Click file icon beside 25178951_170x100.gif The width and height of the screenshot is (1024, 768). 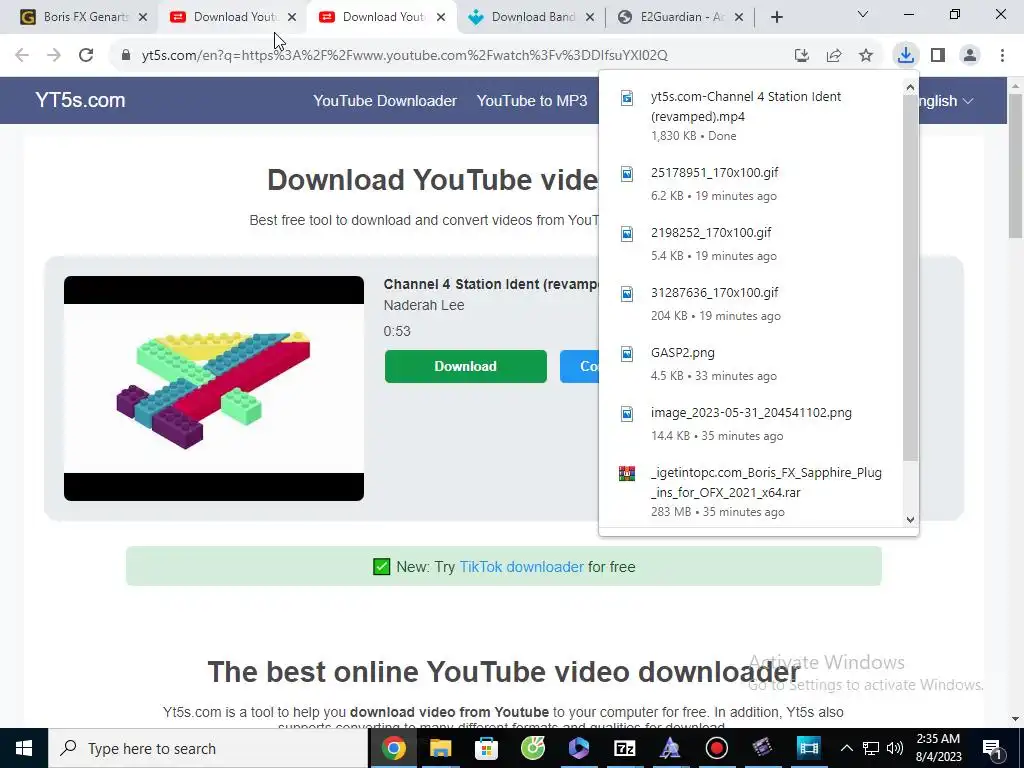coord(627,174)
